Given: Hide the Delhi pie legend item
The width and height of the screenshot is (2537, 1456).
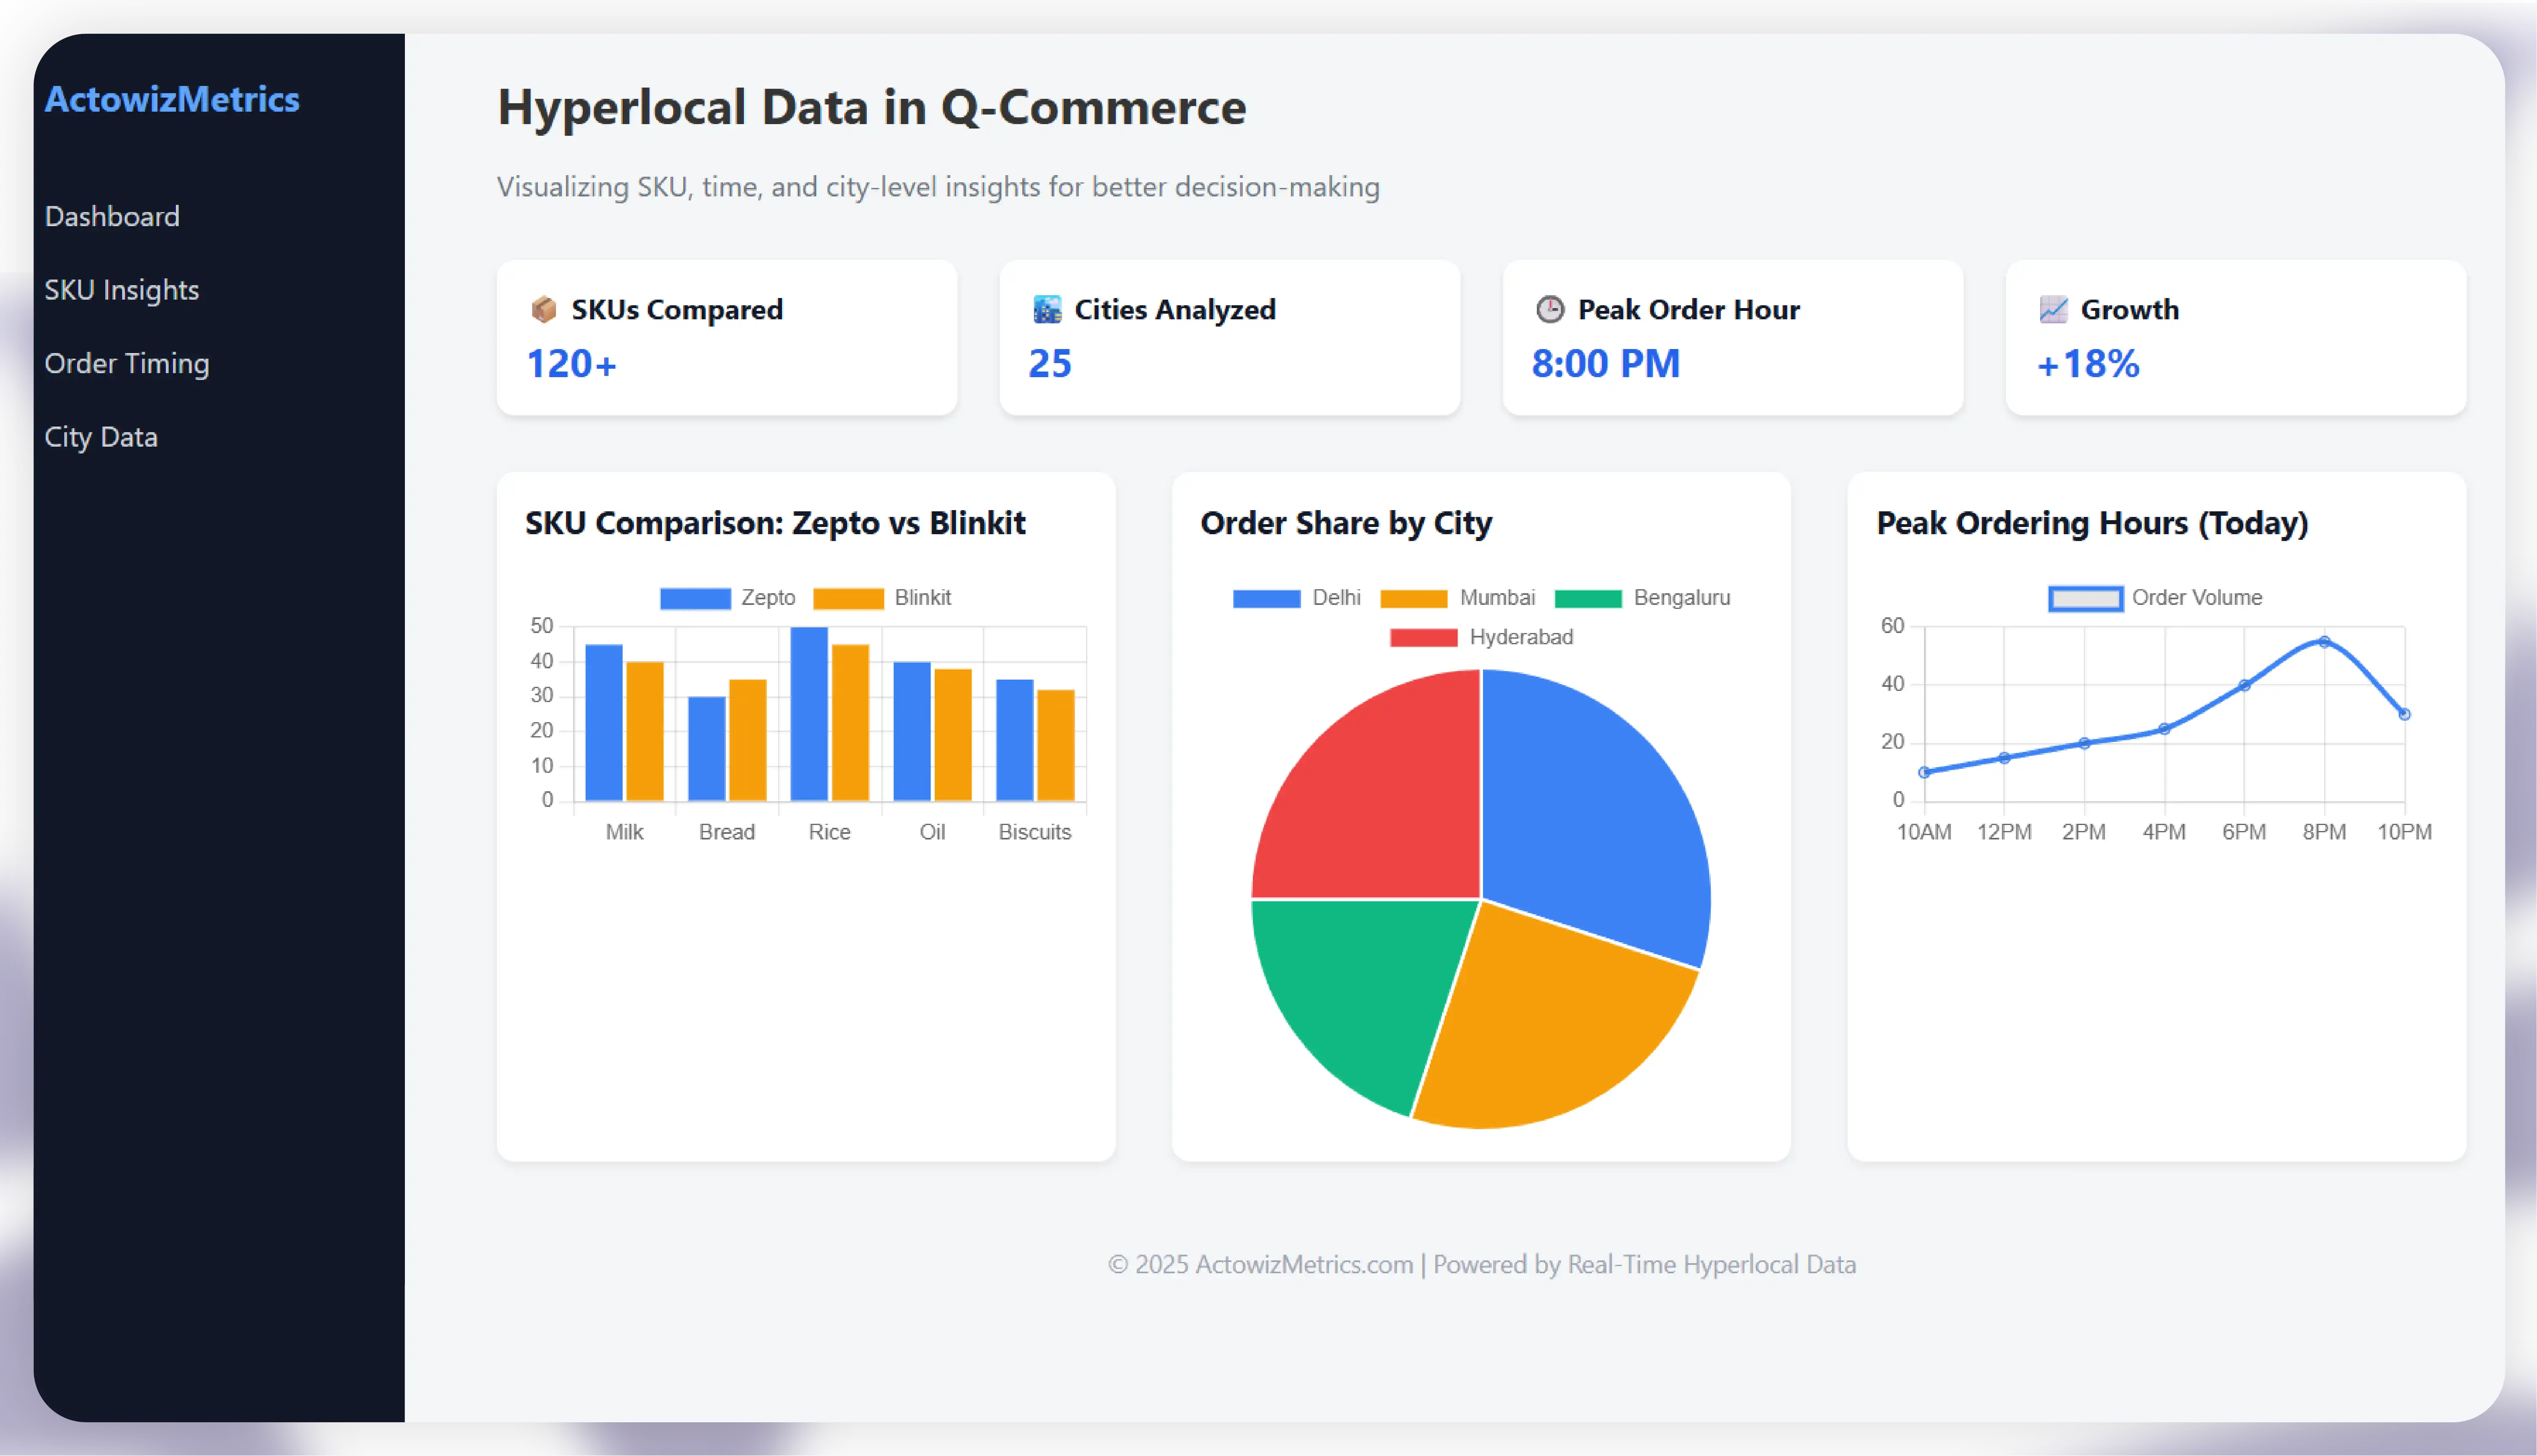Looking at the screenshot, I should pos(1266,598).
